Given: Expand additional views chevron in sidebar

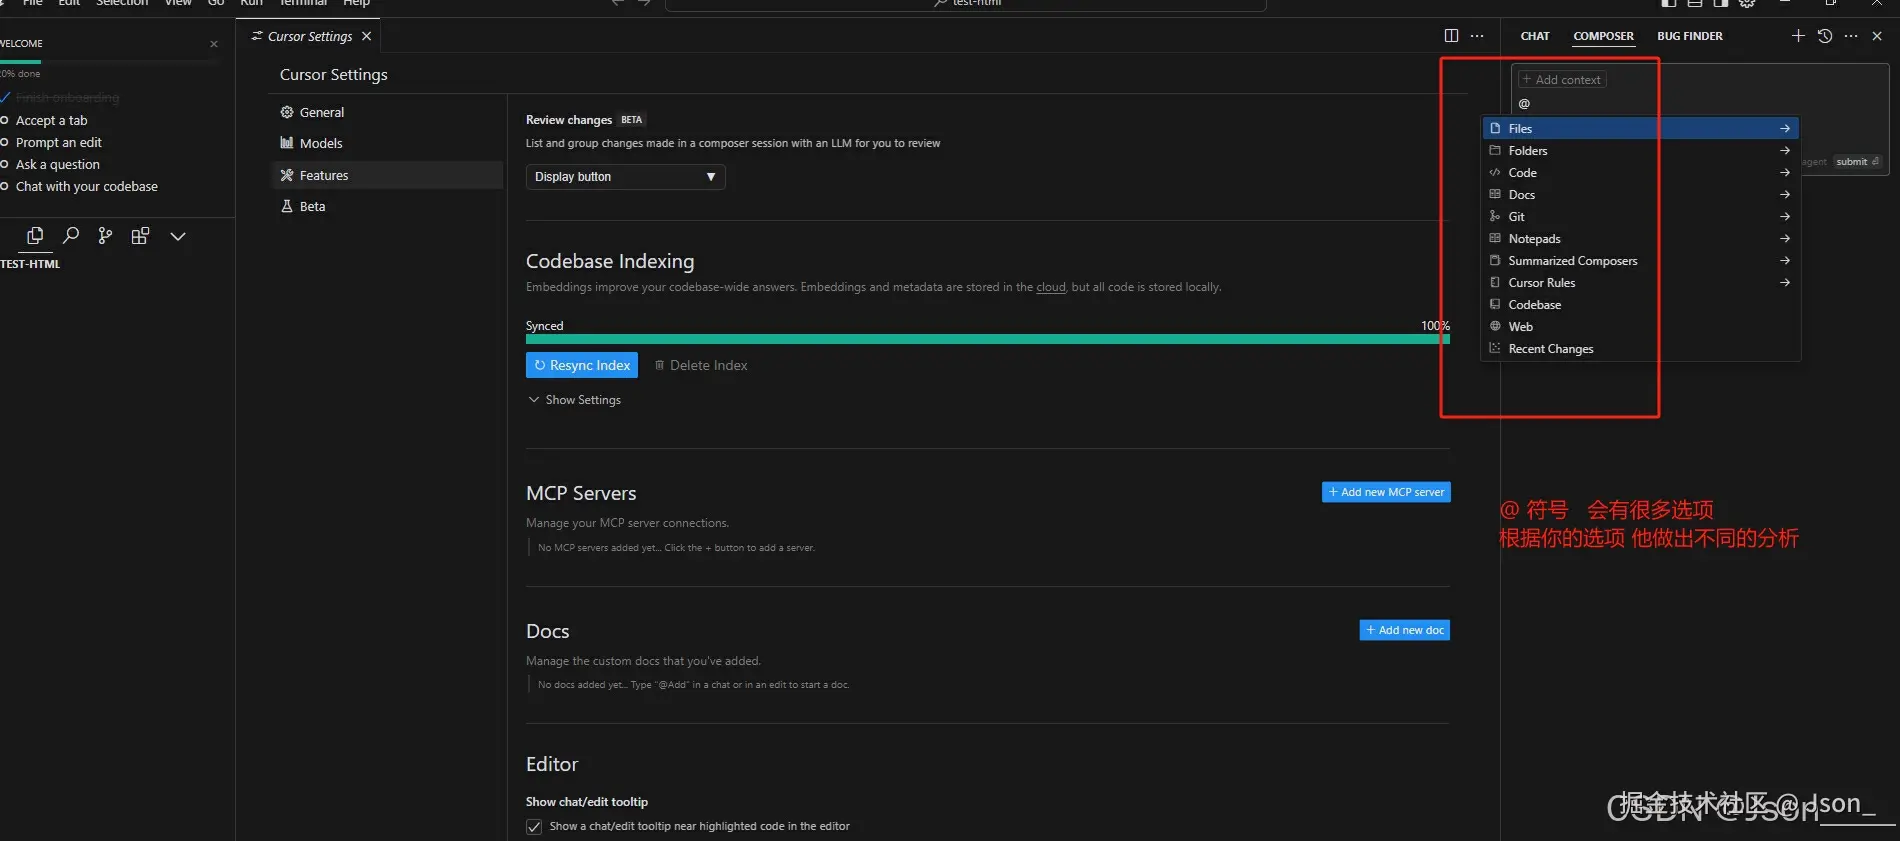Looking at the screenshot, I should pyautogui.click(x=178, y=237).
